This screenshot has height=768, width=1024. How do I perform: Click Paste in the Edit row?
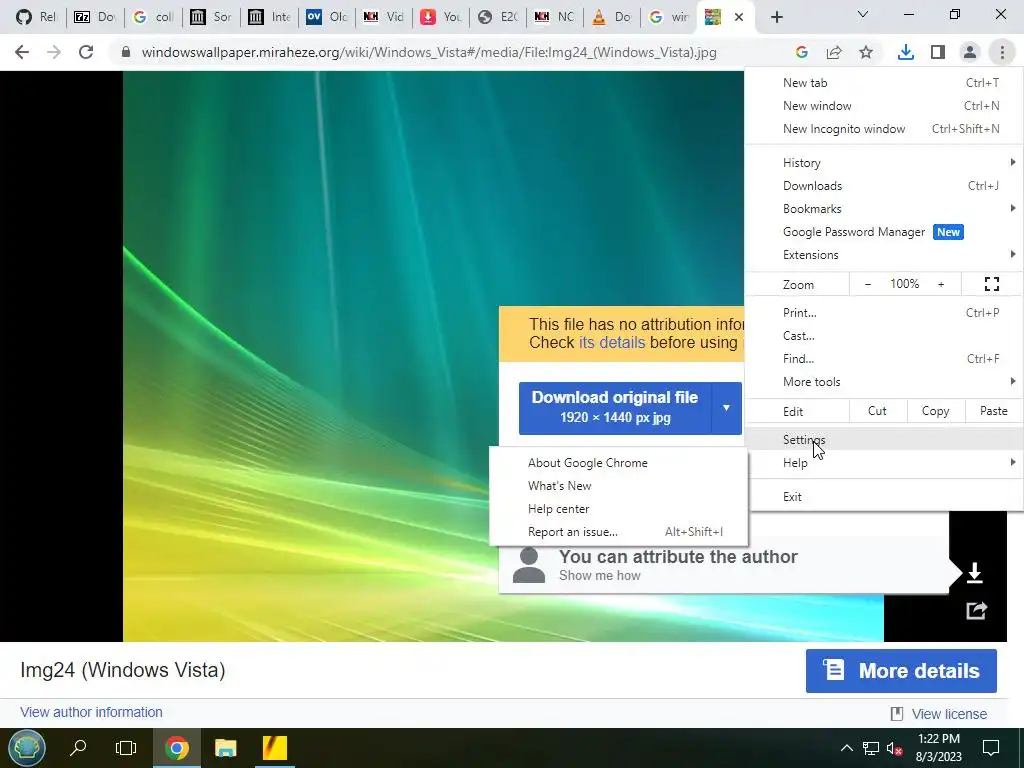pos(993,411)
